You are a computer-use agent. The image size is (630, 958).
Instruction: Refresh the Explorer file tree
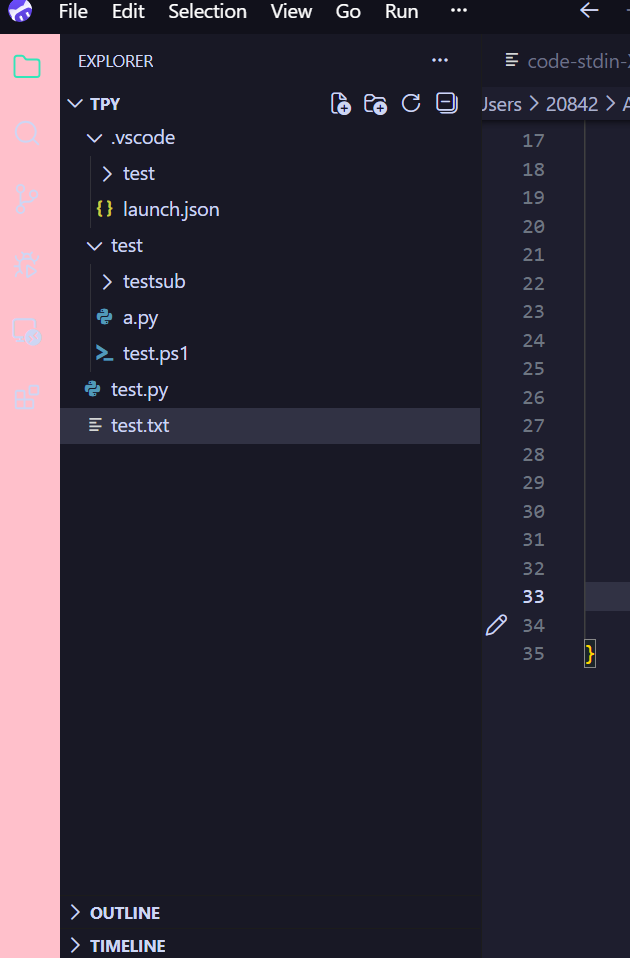click(411, 103)
